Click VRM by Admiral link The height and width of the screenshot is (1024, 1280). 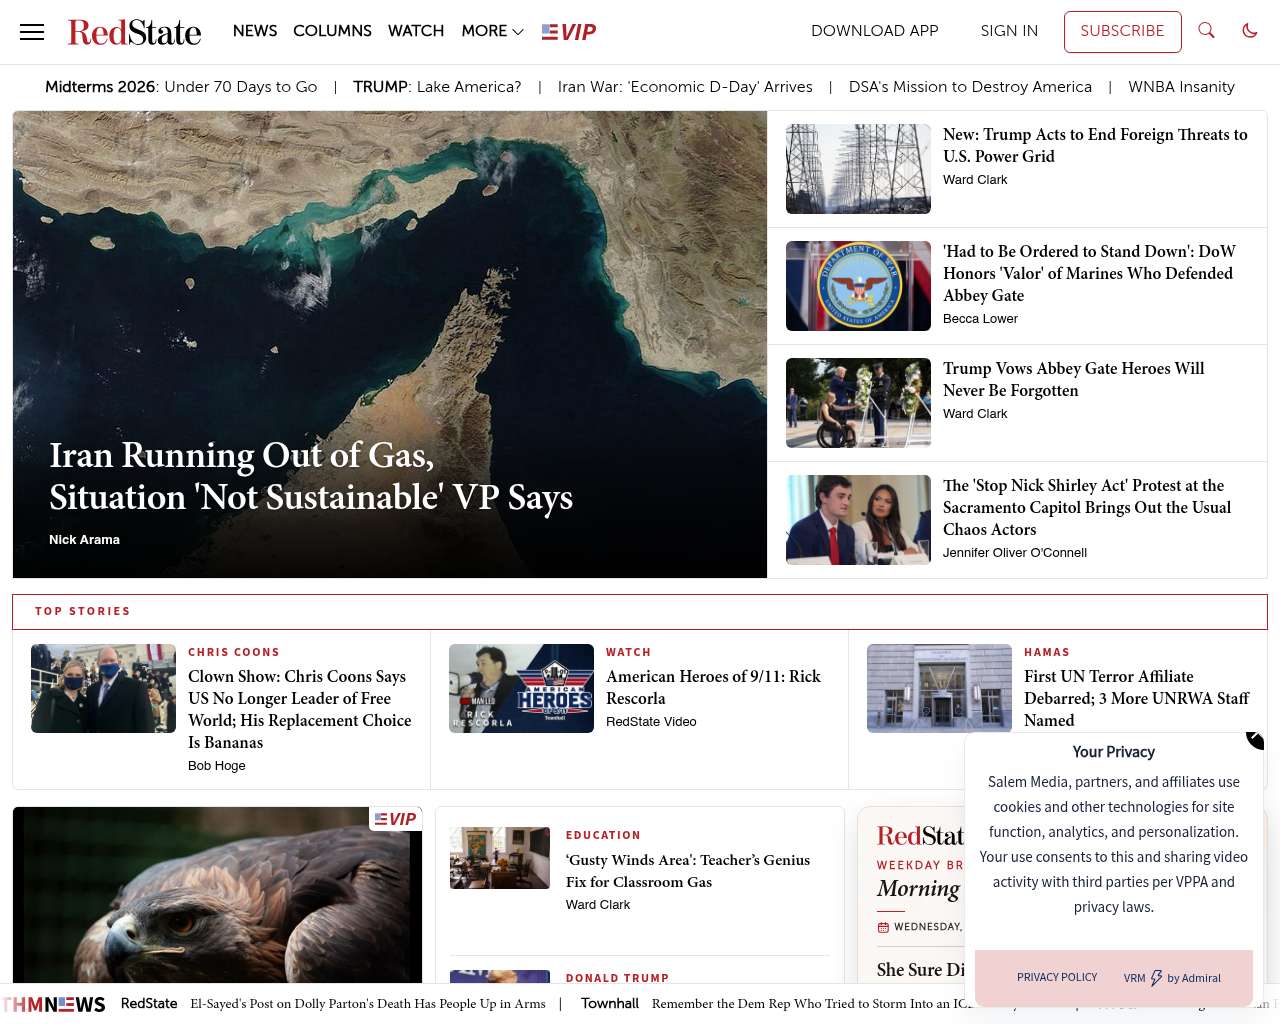click(1172, 978)
